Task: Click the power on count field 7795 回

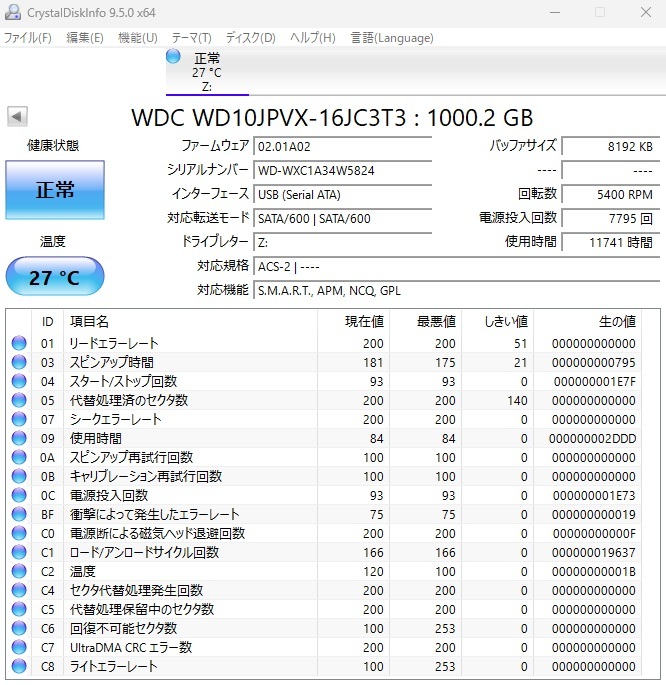Action: coord(611,218)
